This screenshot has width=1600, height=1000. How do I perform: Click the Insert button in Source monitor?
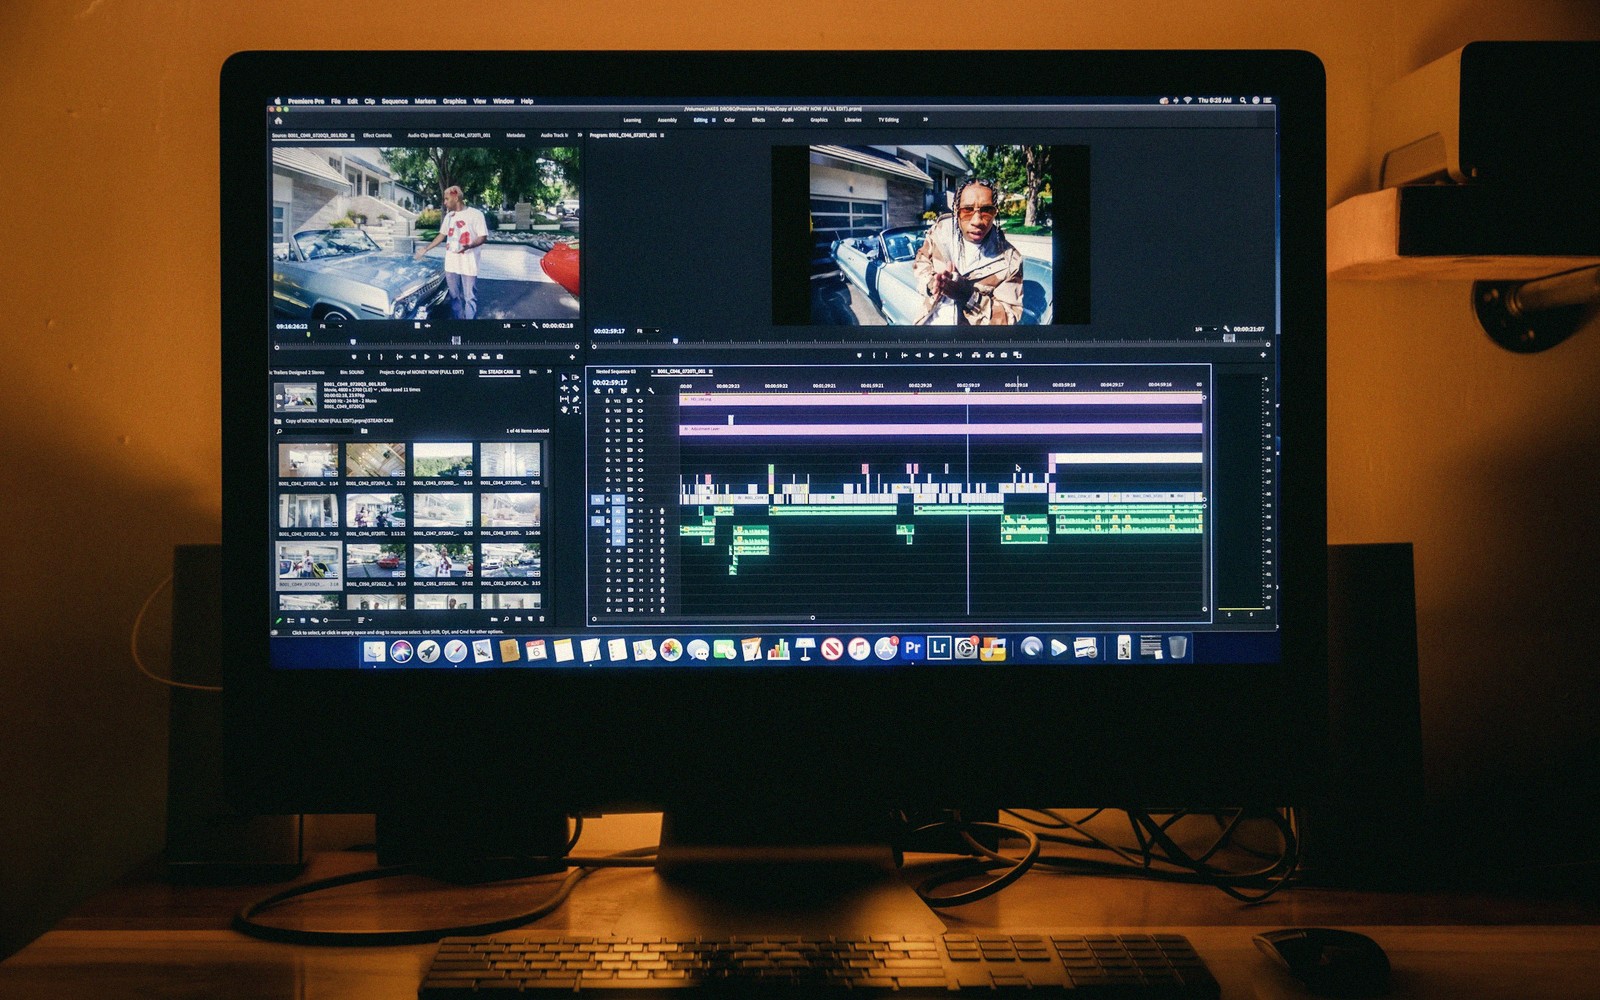click(471, 356)
